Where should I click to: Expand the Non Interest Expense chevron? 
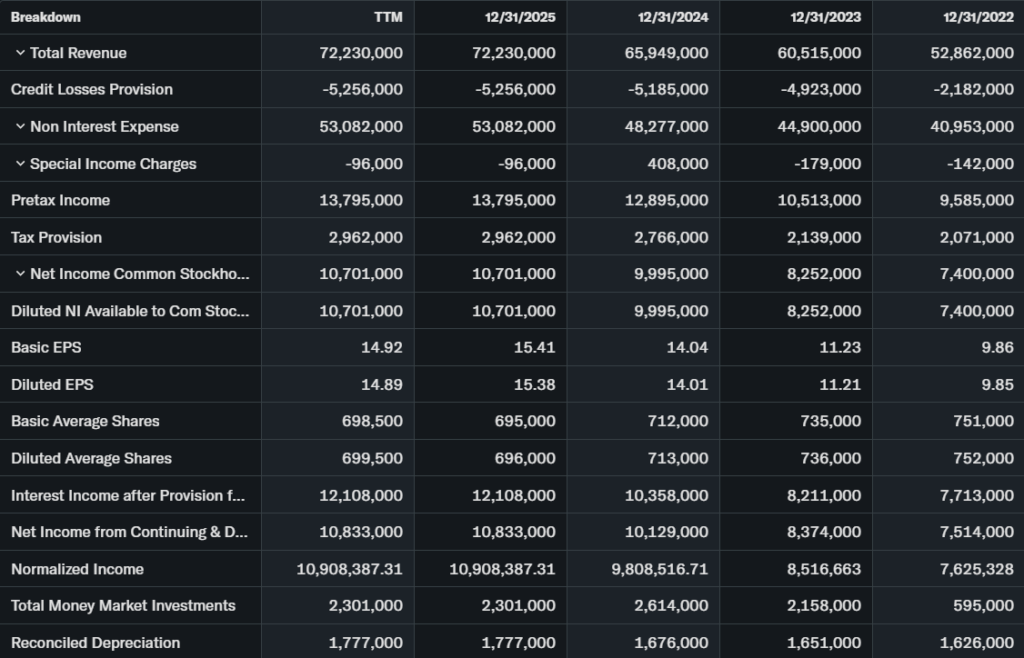tap(20, 127)
